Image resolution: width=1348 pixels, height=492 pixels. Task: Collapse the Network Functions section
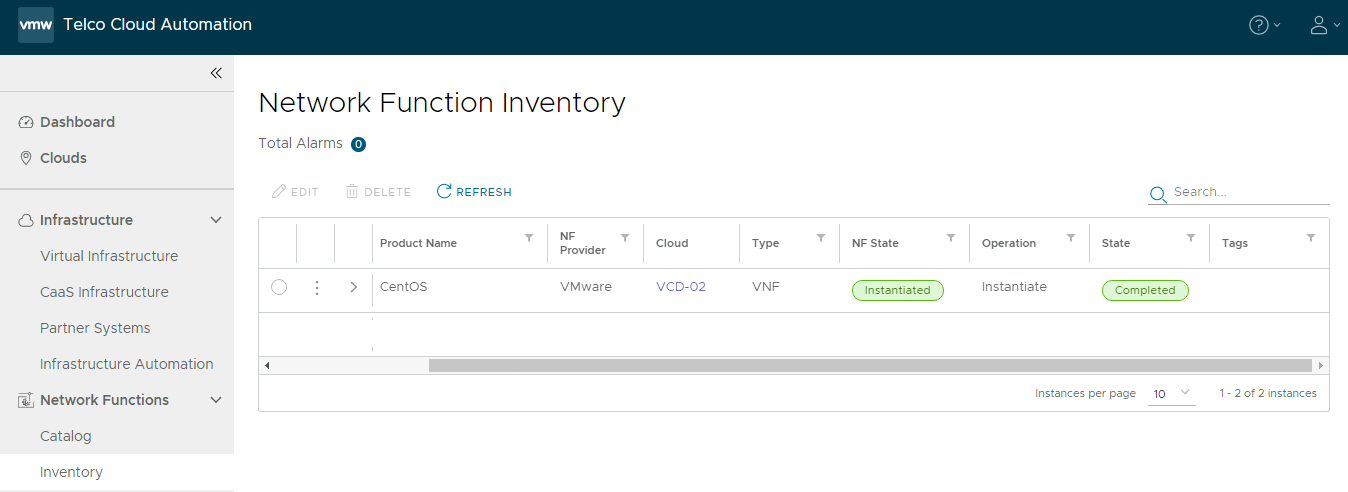point(215,400)
